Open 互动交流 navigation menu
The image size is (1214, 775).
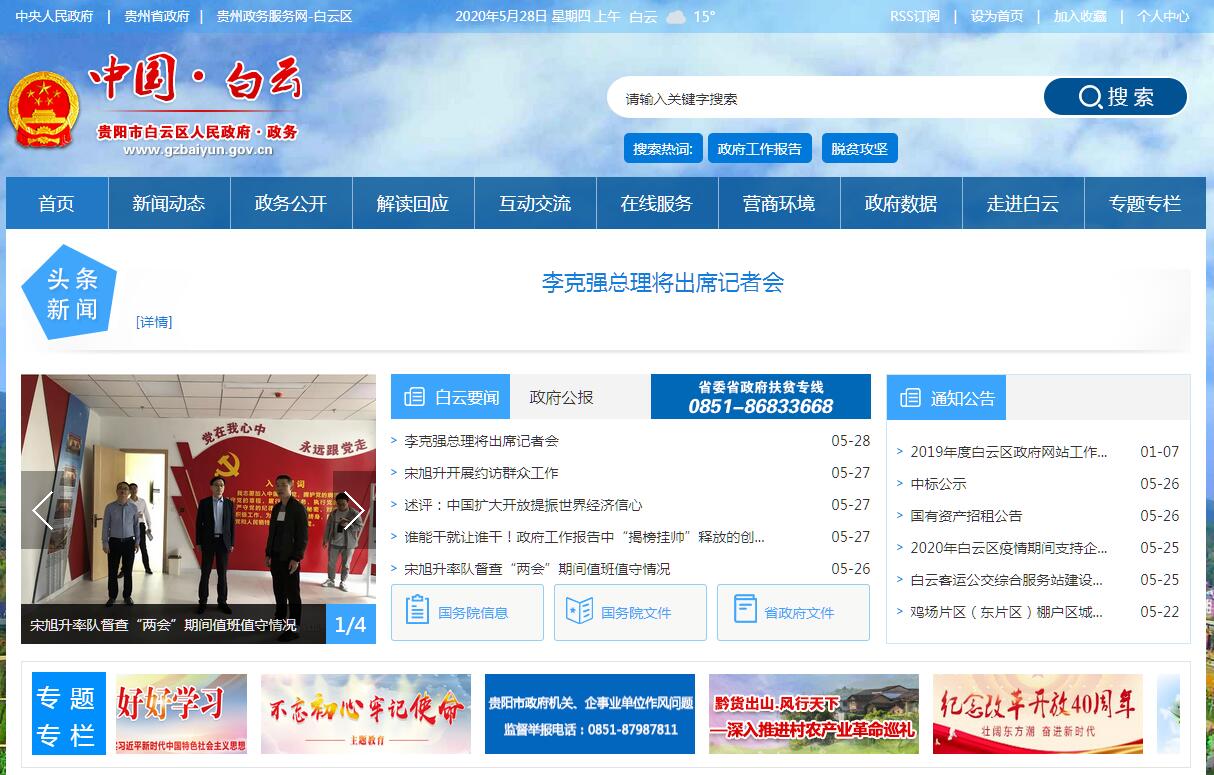[535, 203]
